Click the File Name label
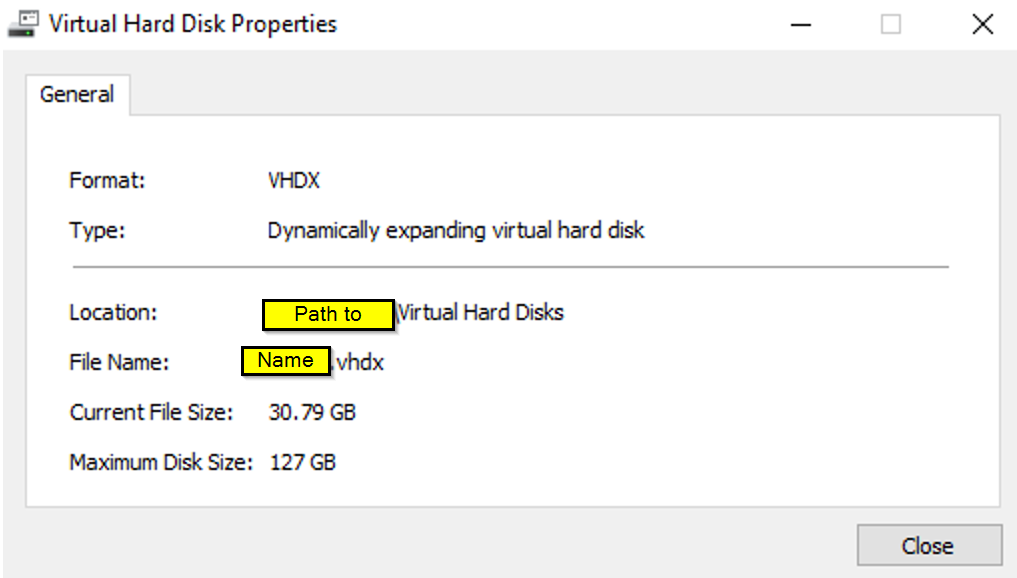 [119, 362]
